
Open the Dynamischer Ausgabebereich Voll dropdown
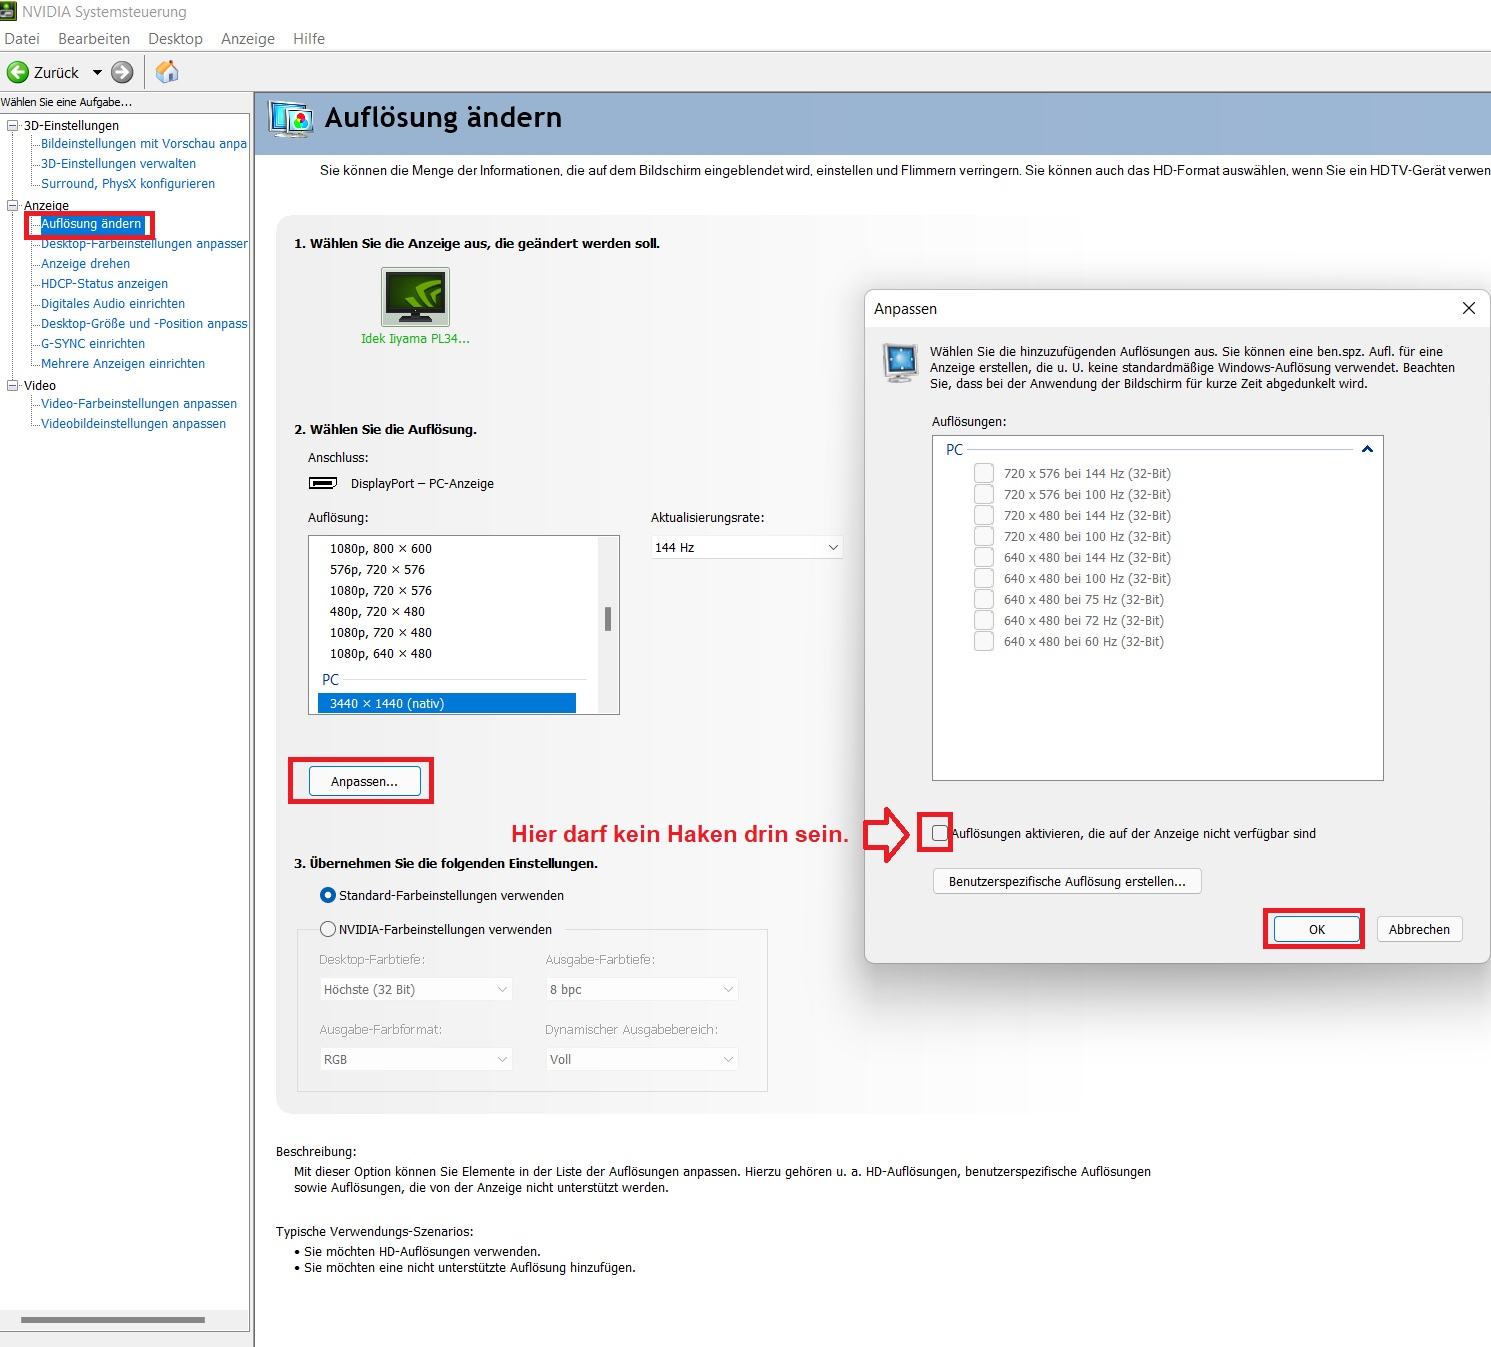[x=642, y=1059]
